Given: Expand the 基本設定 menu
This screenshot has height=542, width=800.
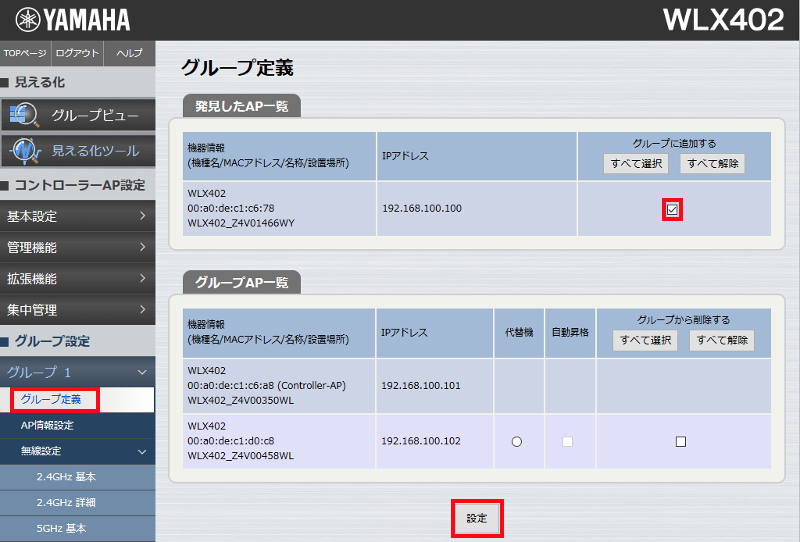Looking at the screenshot, I should [78, 216].
